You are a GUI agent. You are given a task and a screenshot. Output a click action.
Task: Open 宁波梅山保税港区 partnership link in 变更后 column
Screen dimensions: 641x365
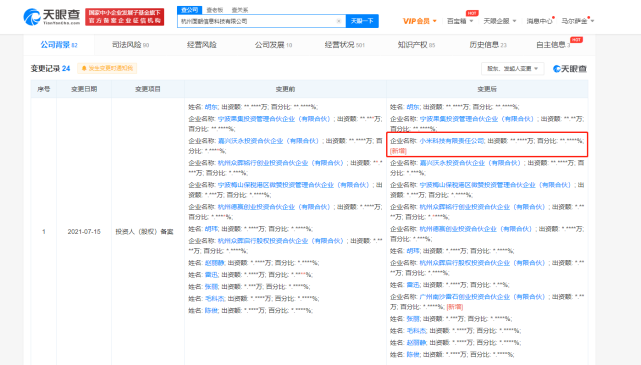[x=495, y=185]
